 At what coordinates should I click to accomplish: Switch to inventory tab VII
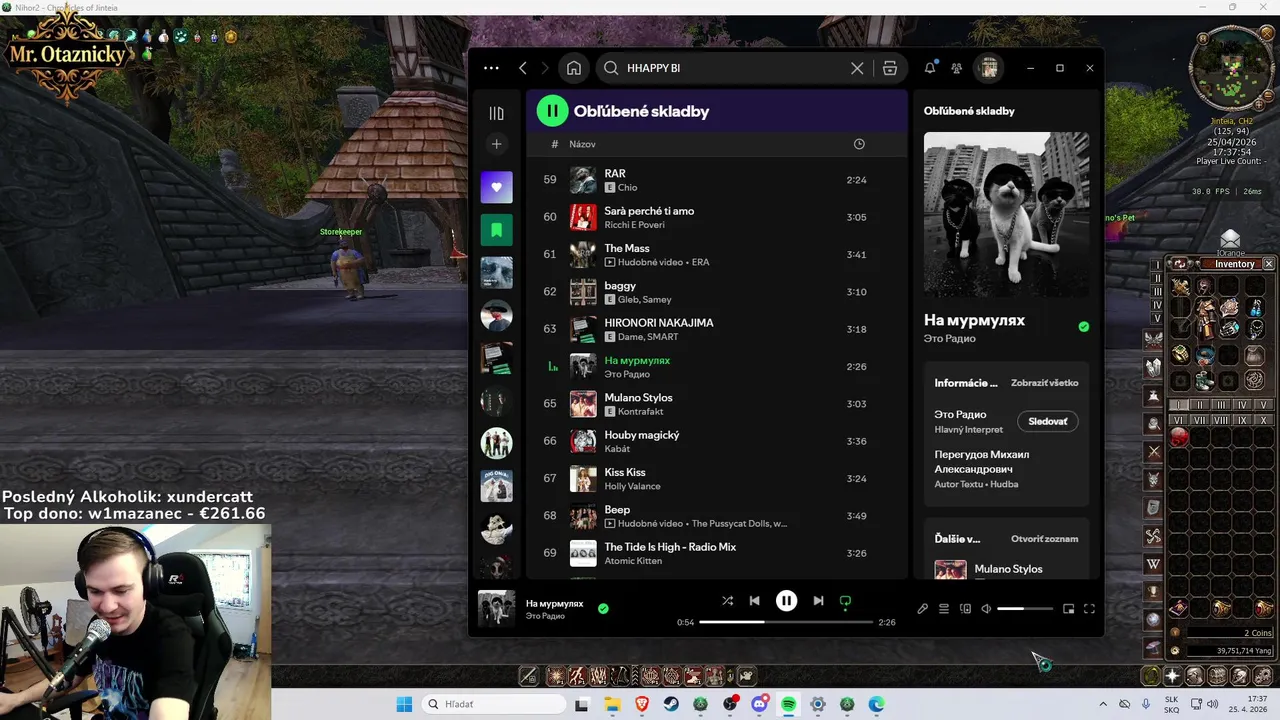[1200, 421]
